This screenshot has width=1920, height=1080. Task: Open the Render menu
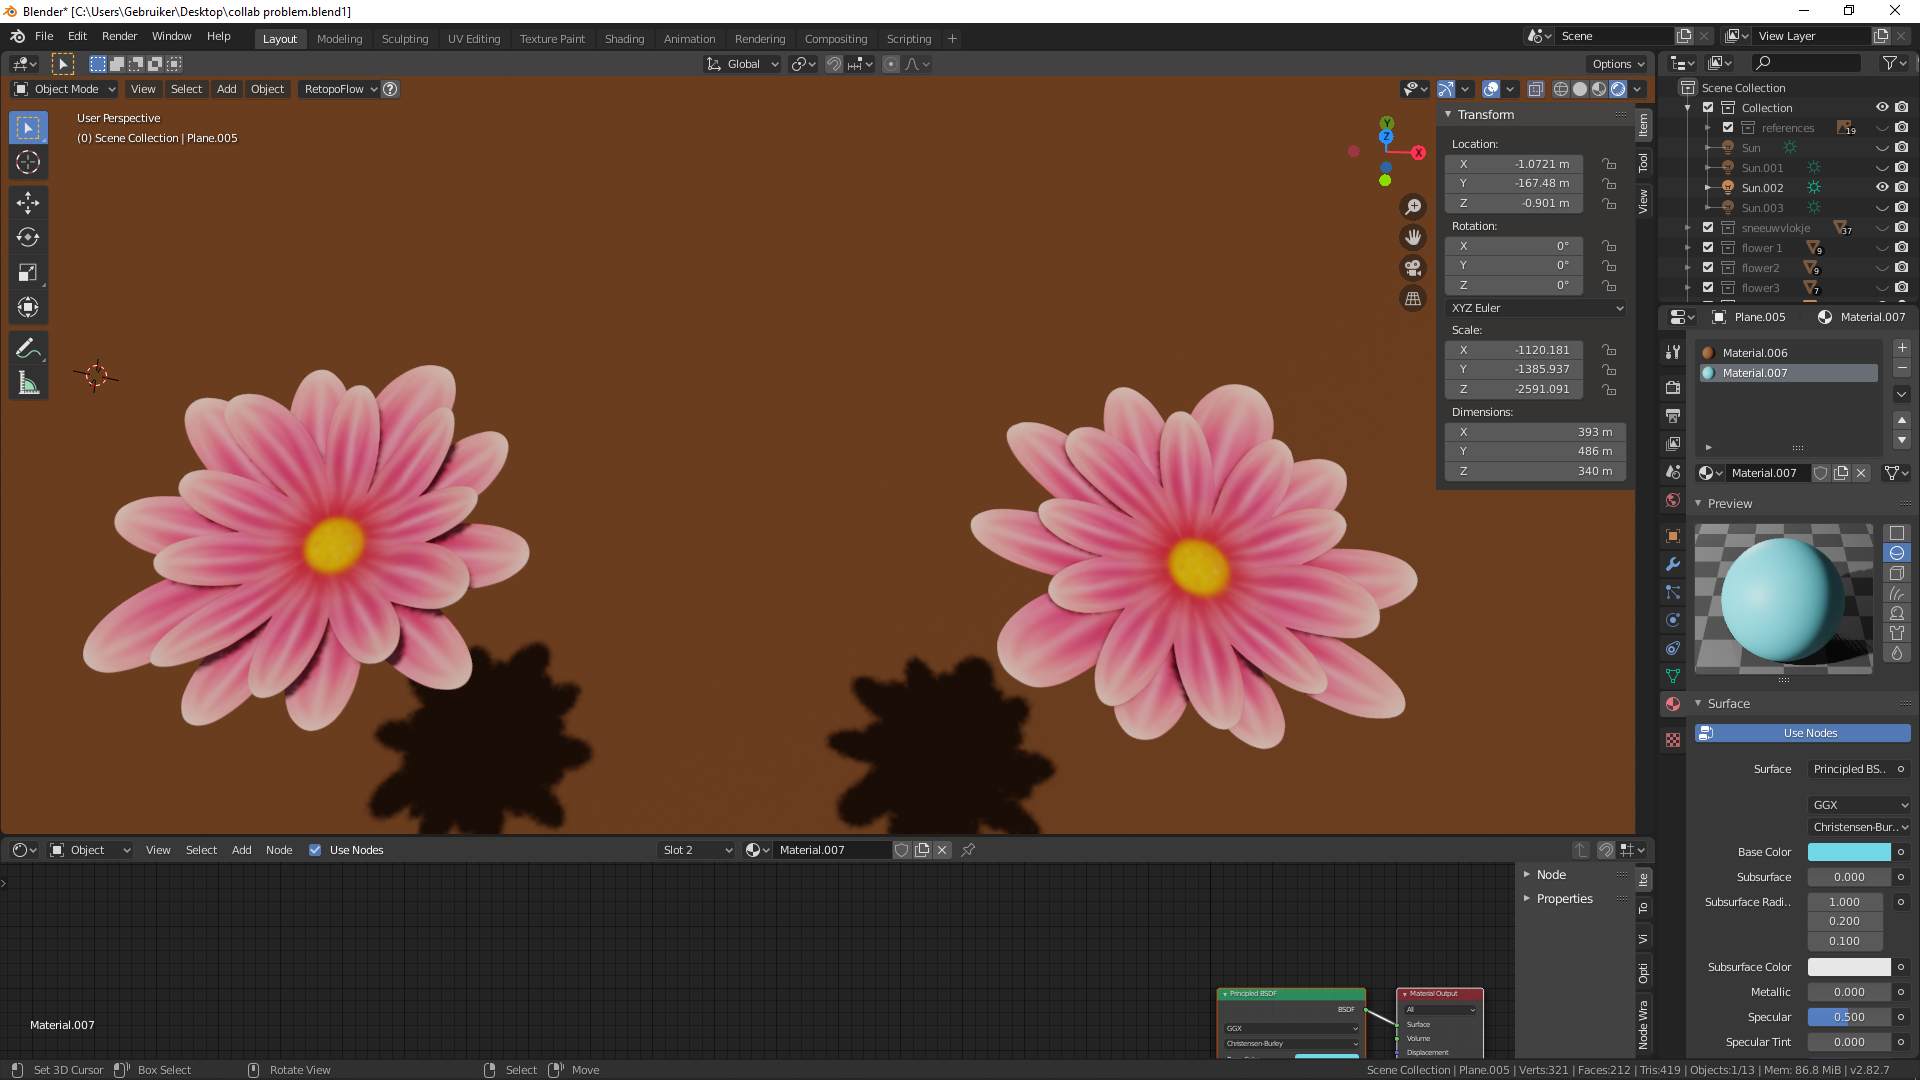point(119,36)
